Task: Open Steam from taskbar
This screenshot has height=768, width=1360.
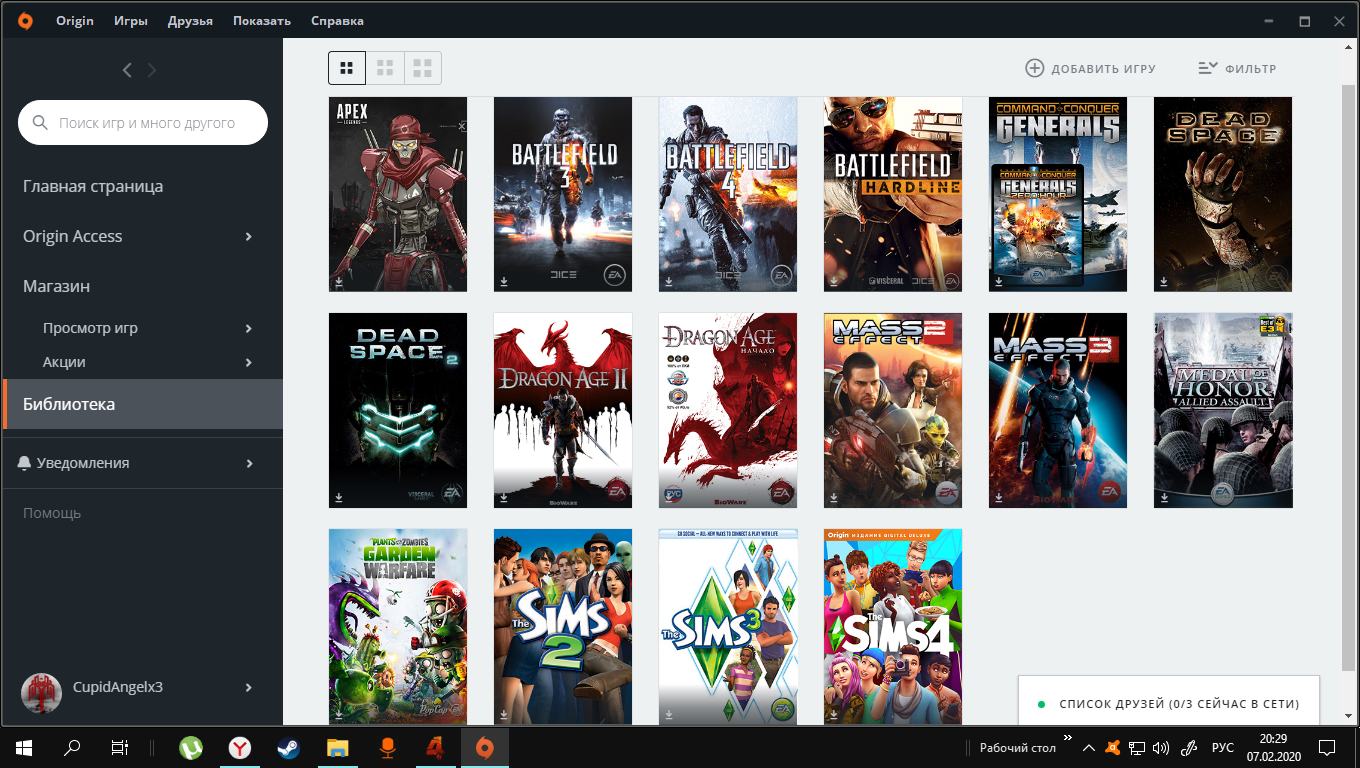Action: point(288,747)
